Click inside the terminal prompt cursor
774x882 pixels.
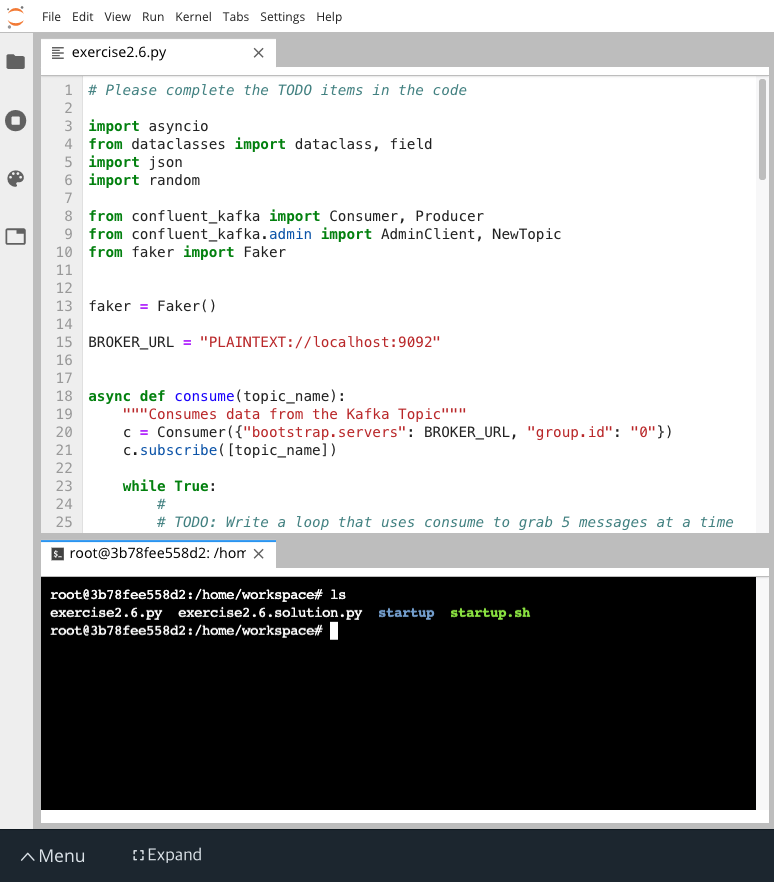(x=334, y=631)
